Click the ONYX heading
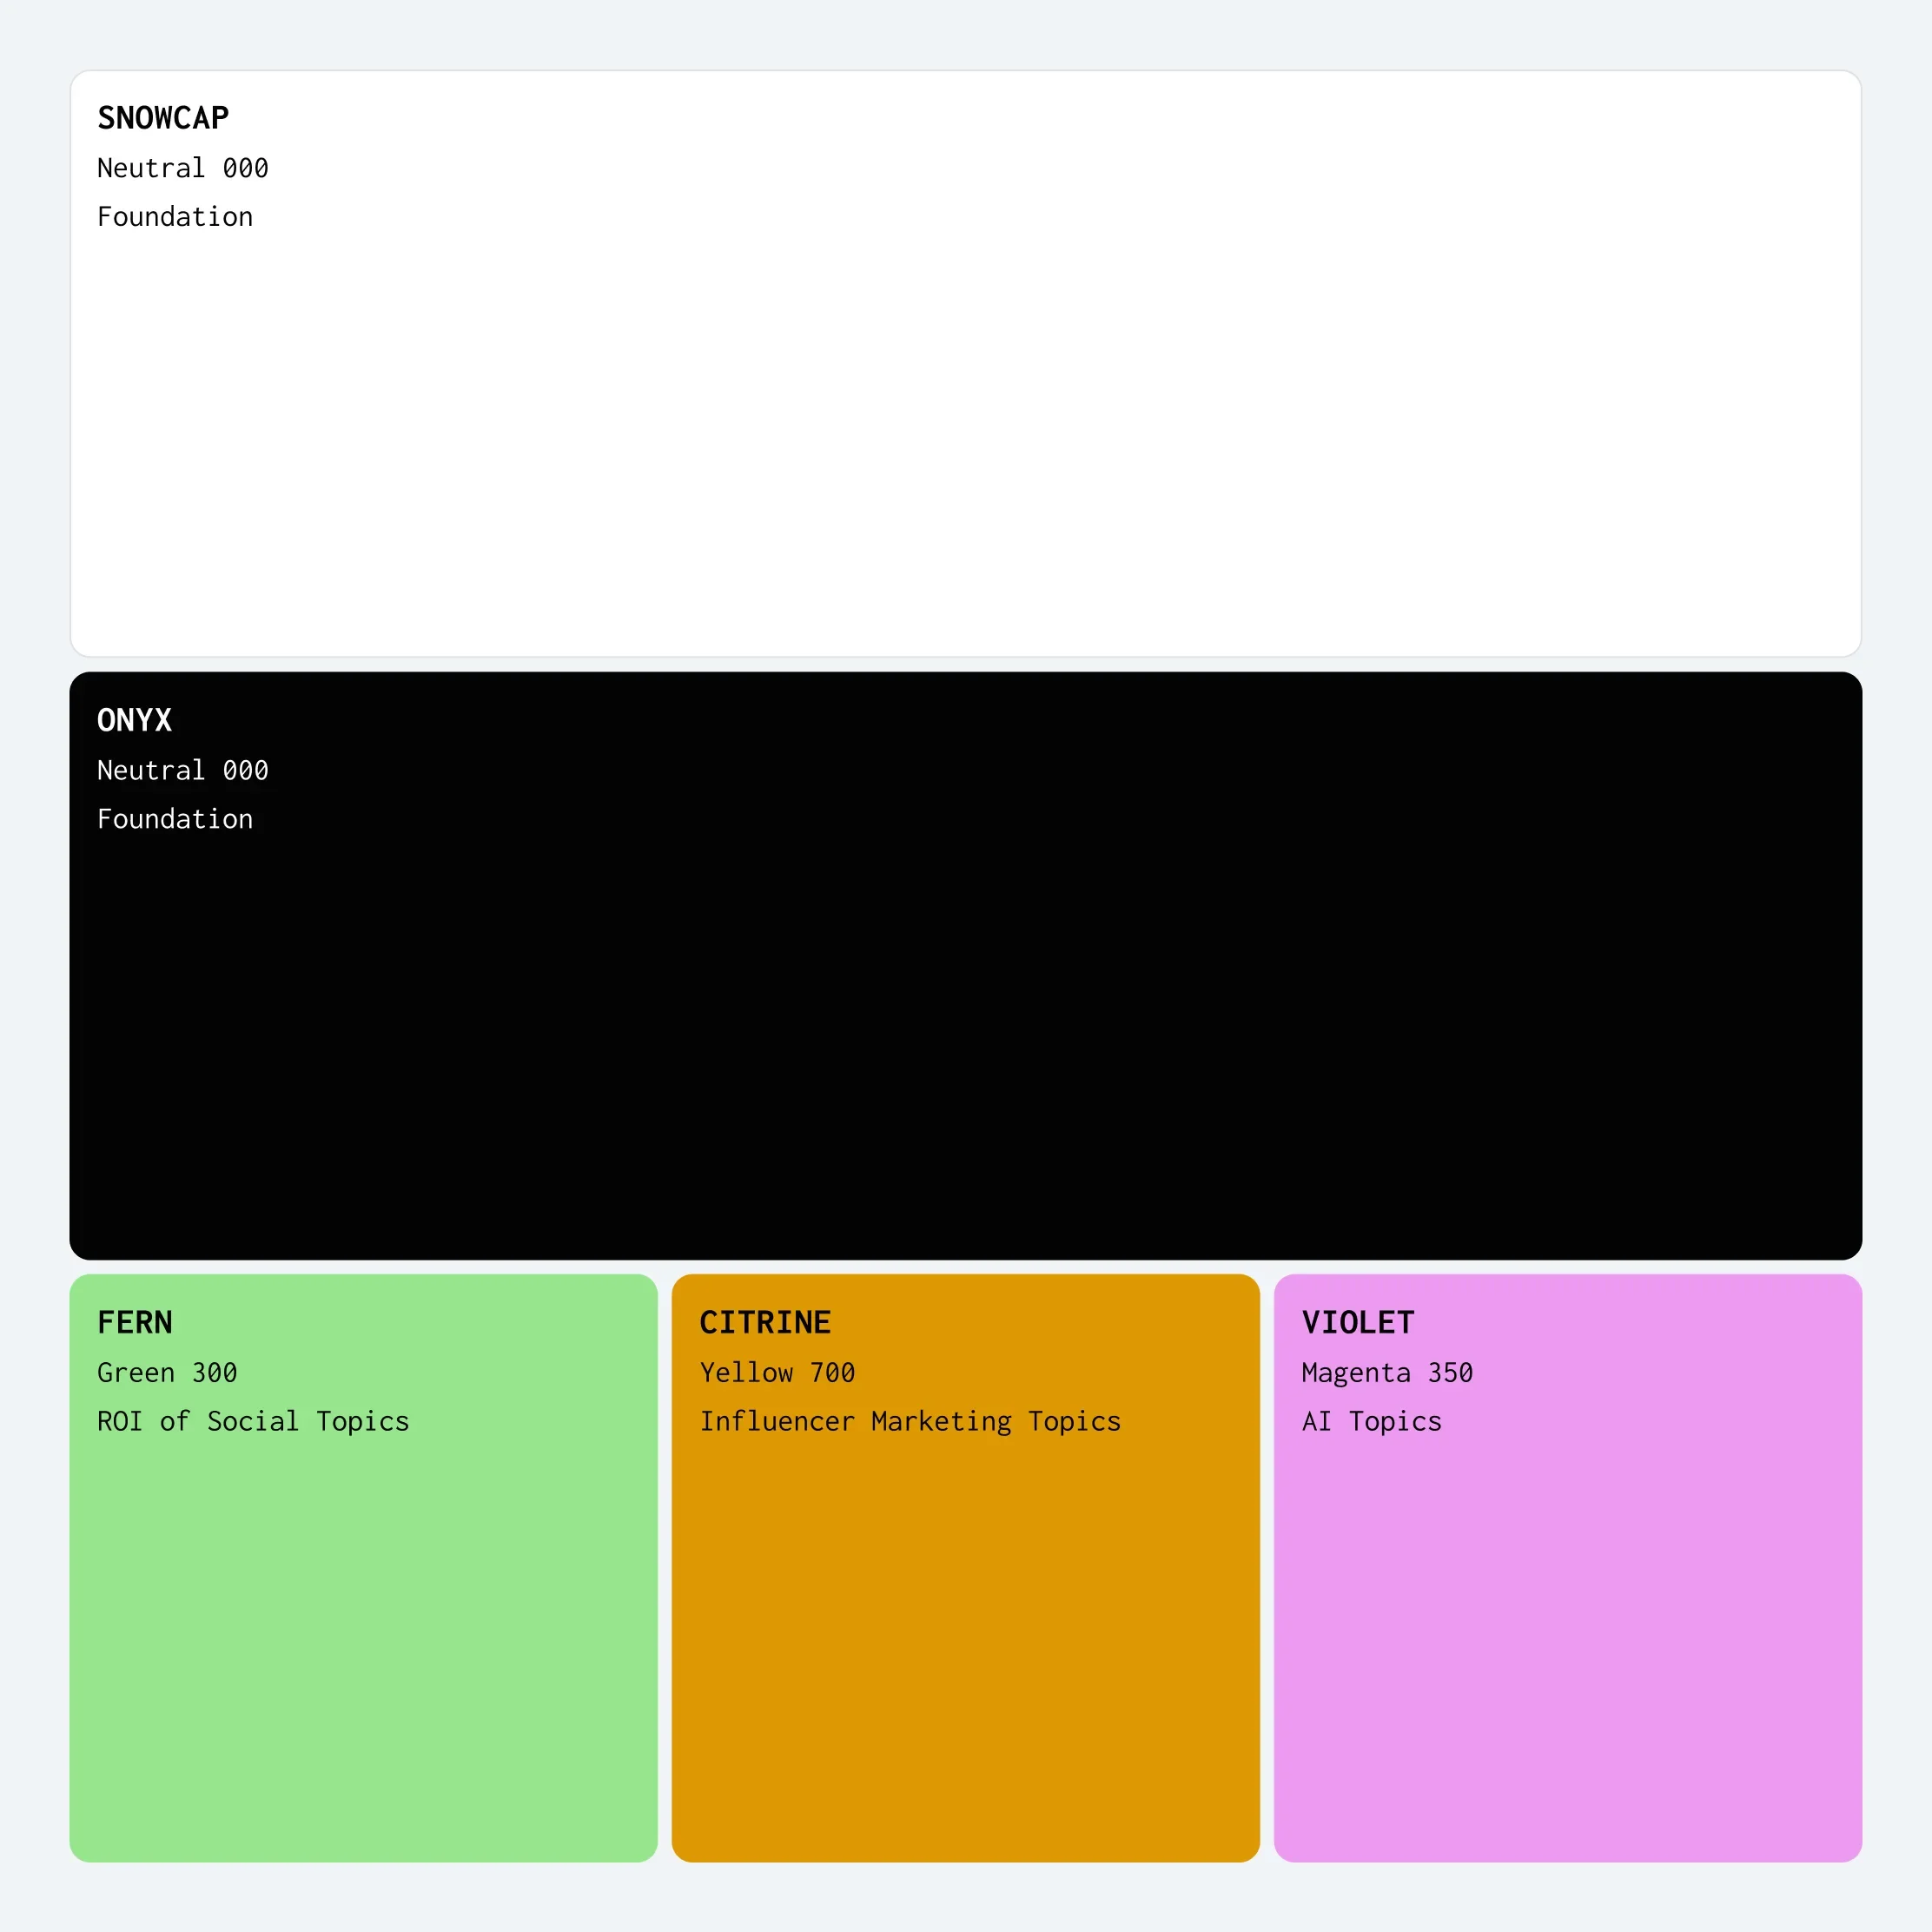Viewport: 1932px width, 1932px height. 135,720
